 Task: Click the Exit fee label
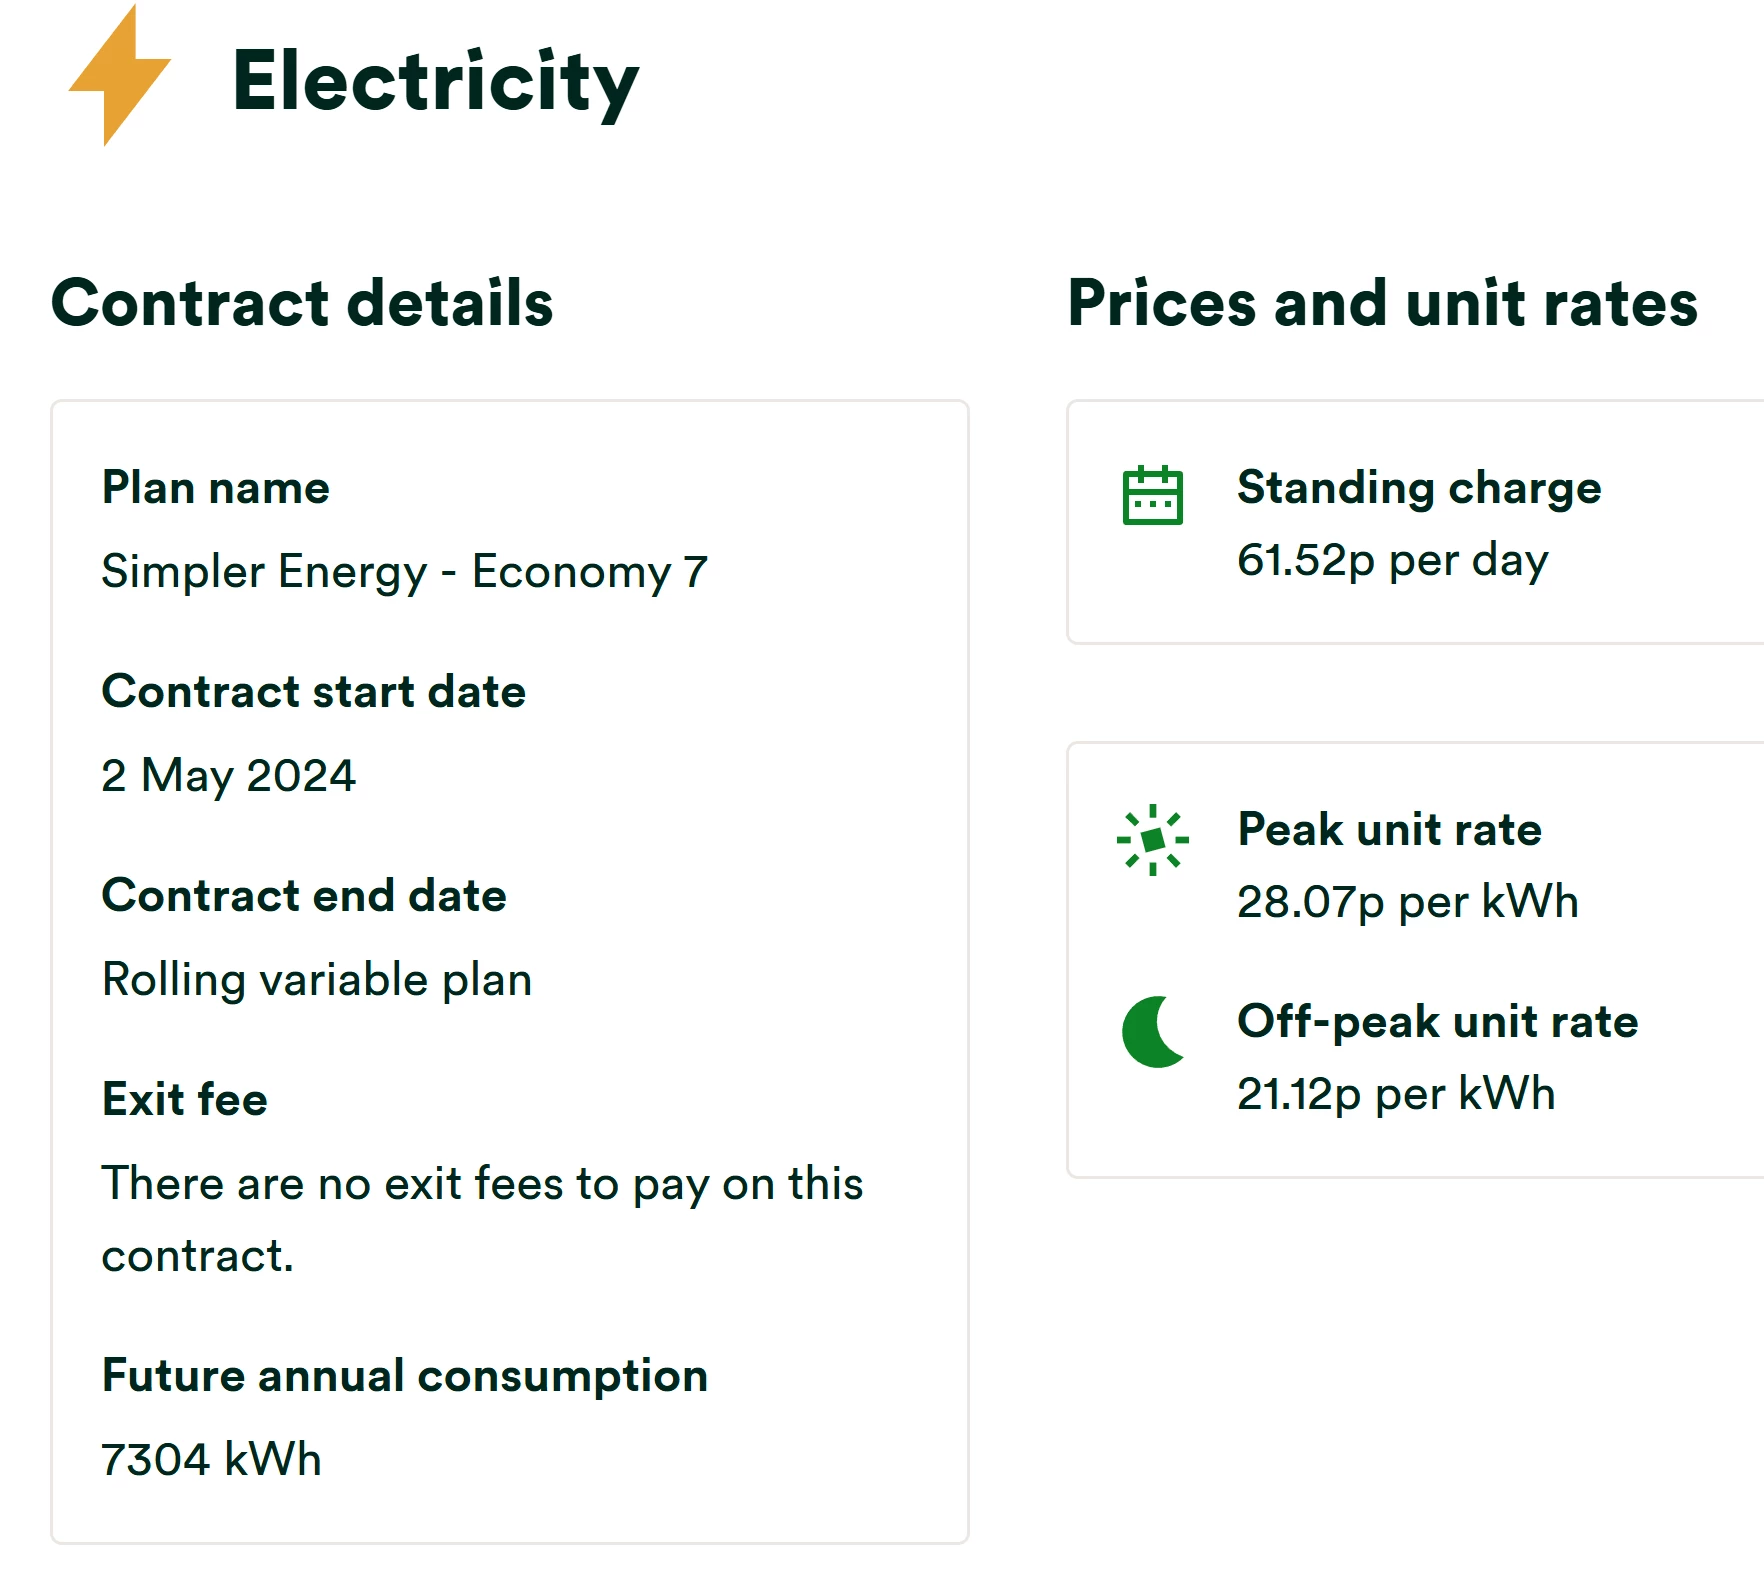(x=185, y=1100)
